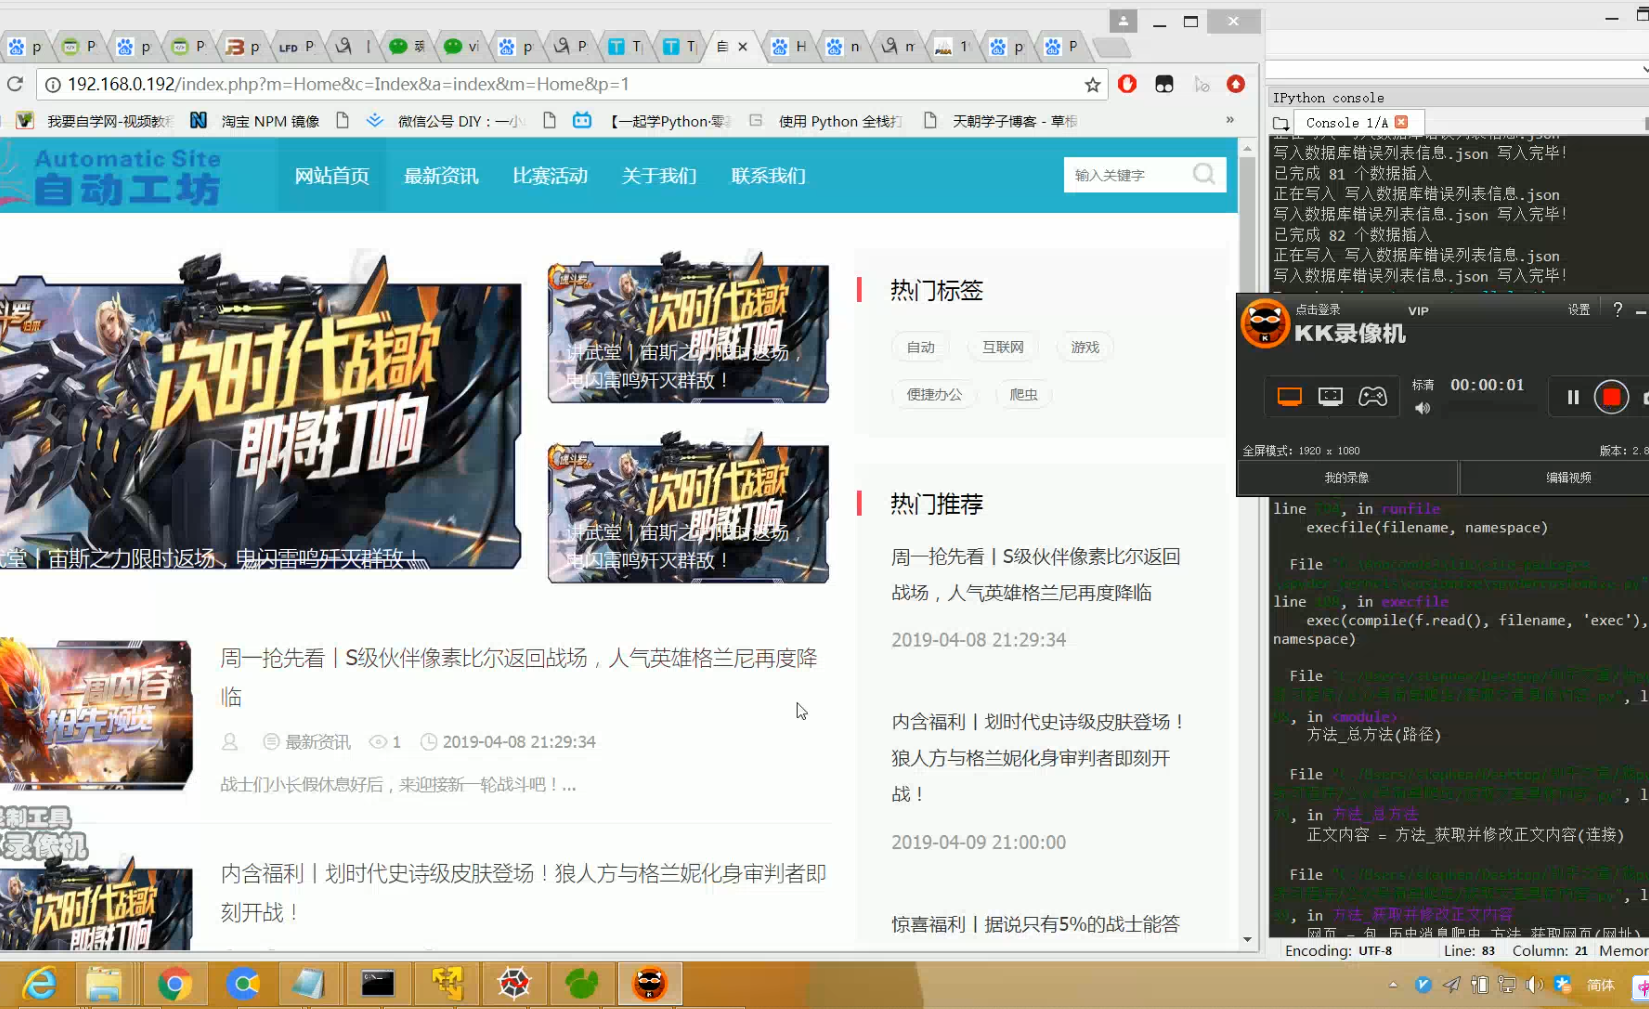Image resolution: width=1649 pixels, height=1009 pixels.
Task: Click the search magnifier on the website header
Action: click(x=1204, y=174)
